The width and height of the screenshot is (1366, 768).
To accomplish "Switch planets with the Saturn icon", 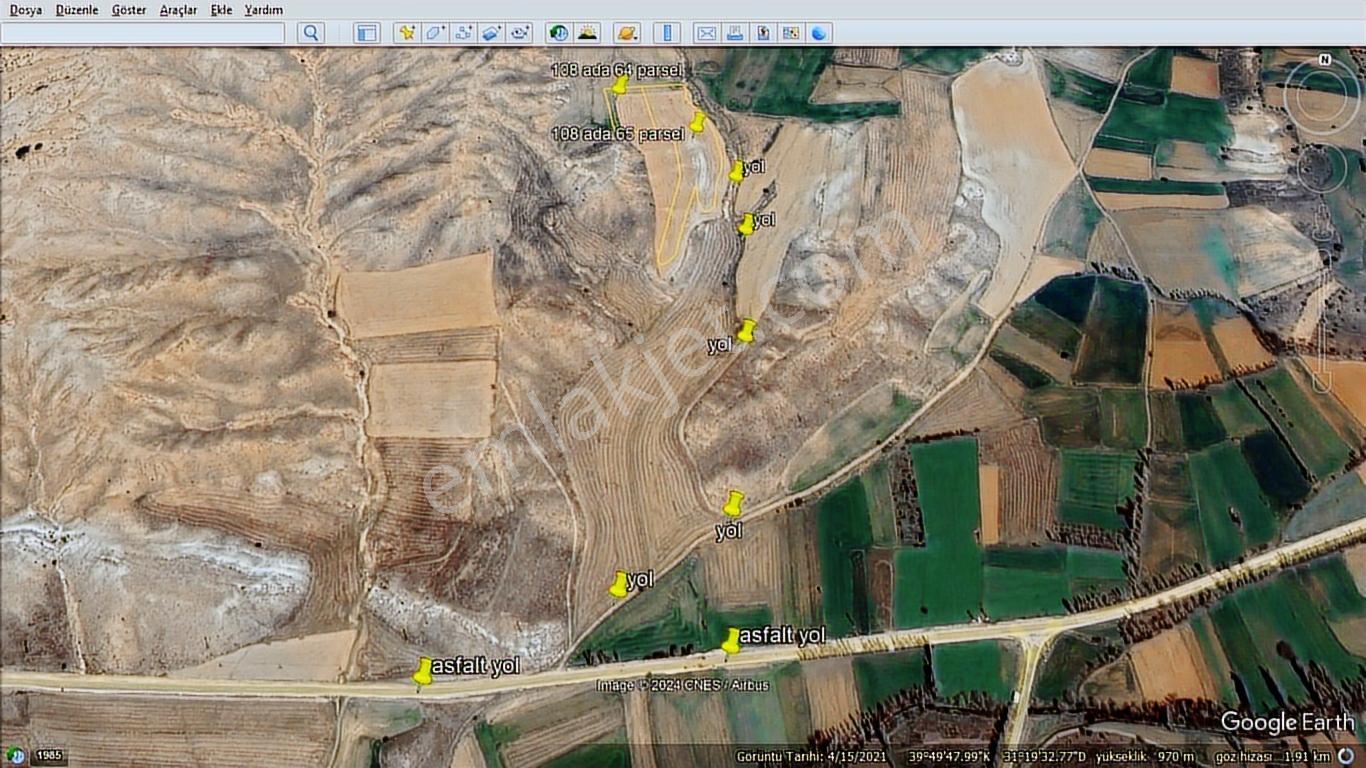I will 627,33.
